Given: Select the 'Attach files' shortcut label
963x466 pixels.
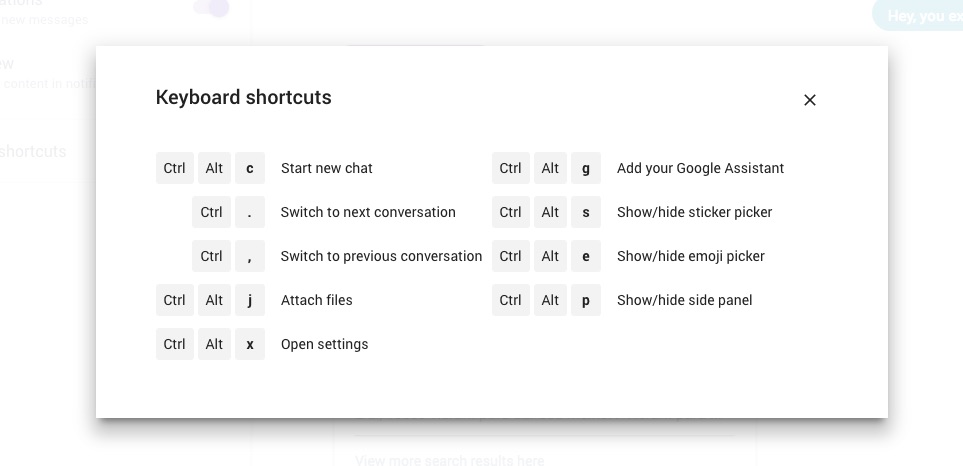Looking at the screenshot, I should pyautogui.click(x=316, y=300).
